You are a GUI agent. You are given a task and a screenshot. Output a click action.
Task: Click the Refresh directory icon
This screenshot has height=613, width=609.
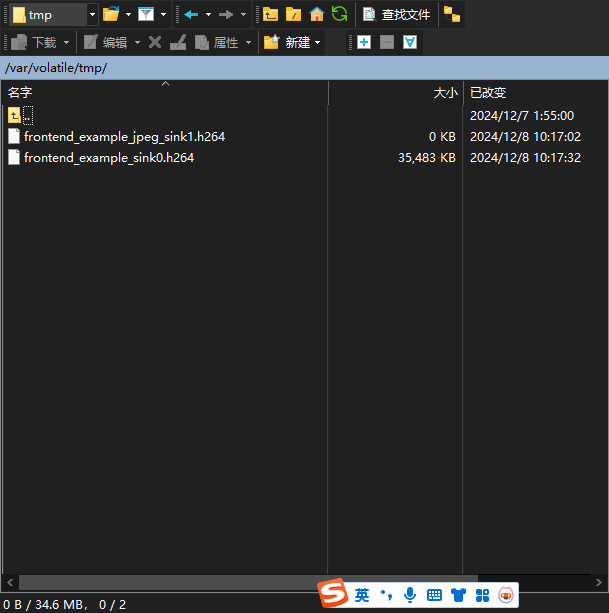pyautogui.click(x=340, y=14)
